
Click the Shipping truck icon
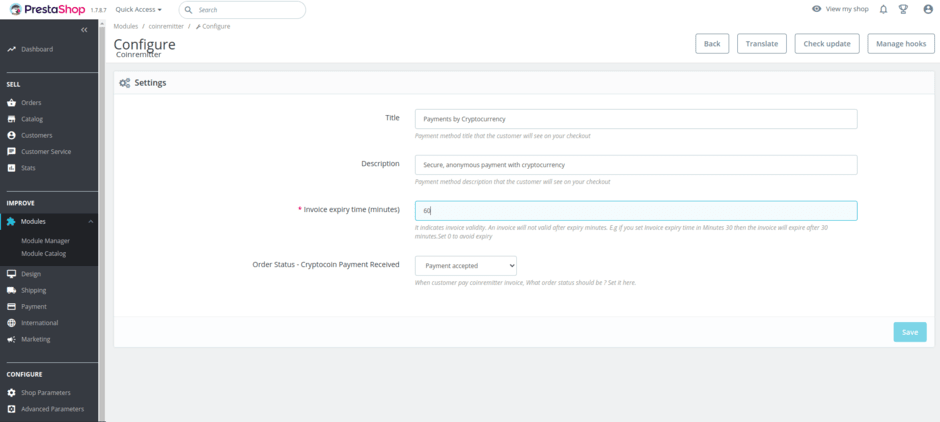tap(11, 290)
